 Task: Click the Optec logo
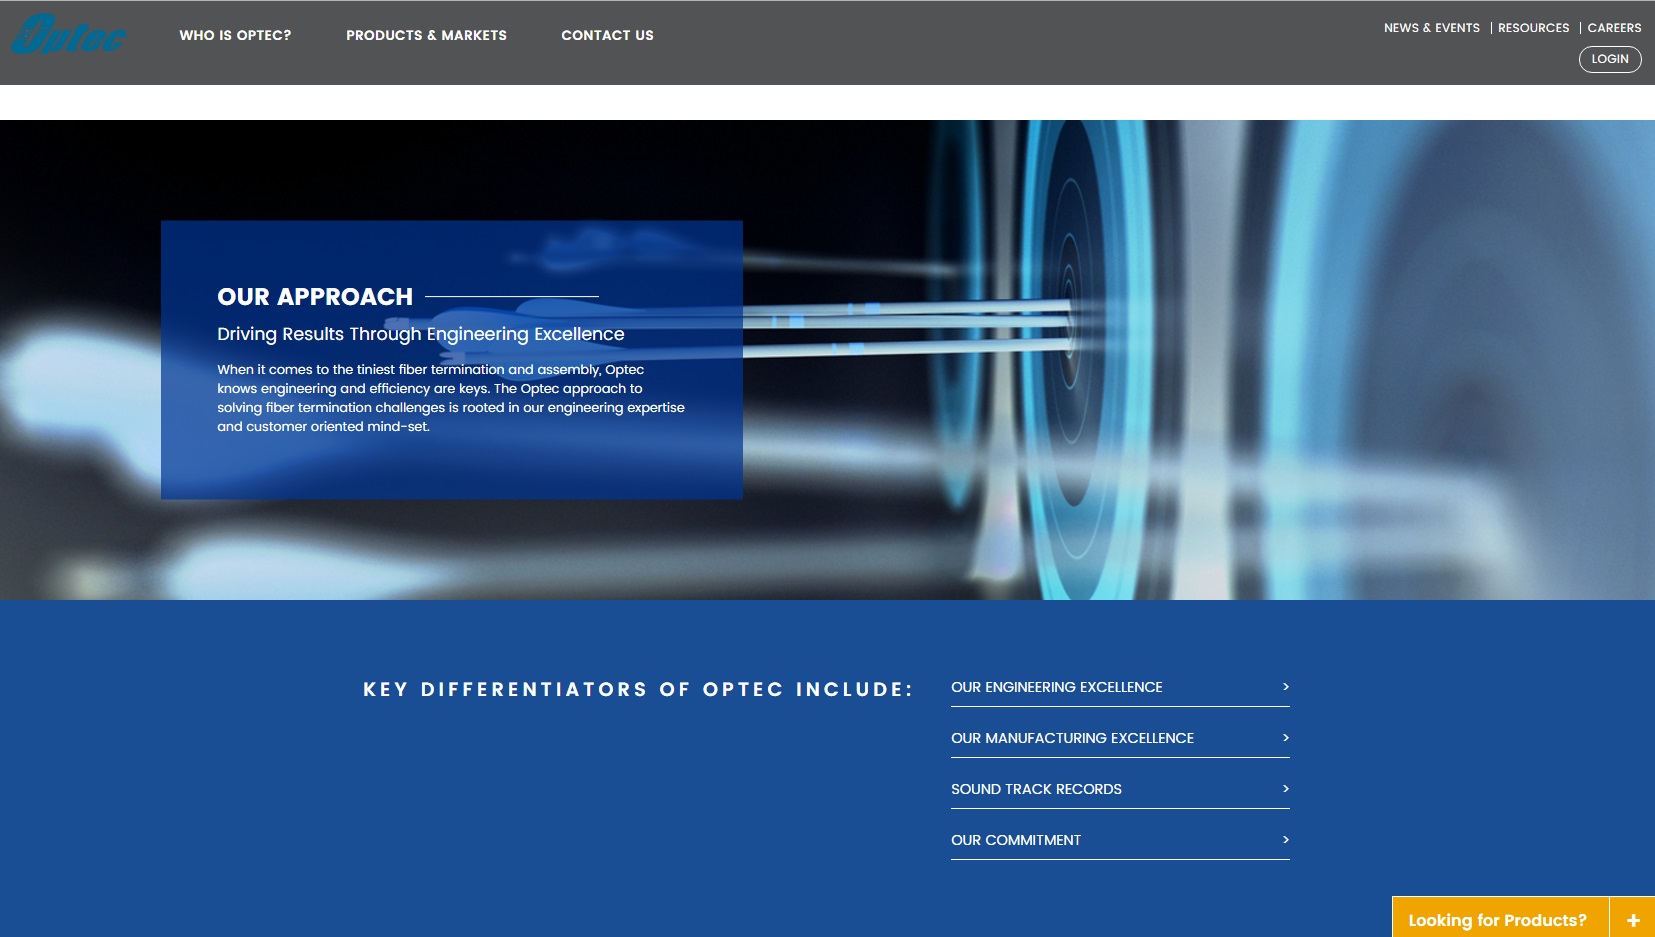point(69,33)
